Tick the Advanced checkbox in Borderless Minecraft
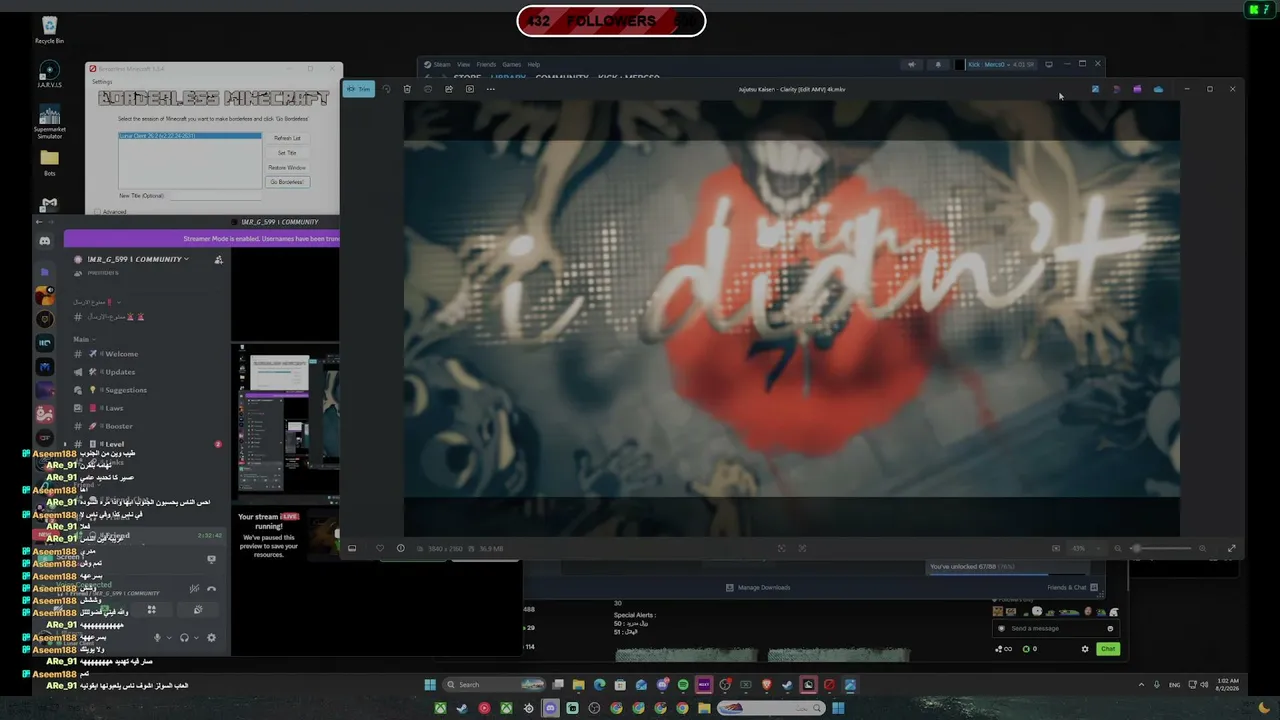Image resolution: width=1280 pixels, height=720 pixels. coord(97,212)
